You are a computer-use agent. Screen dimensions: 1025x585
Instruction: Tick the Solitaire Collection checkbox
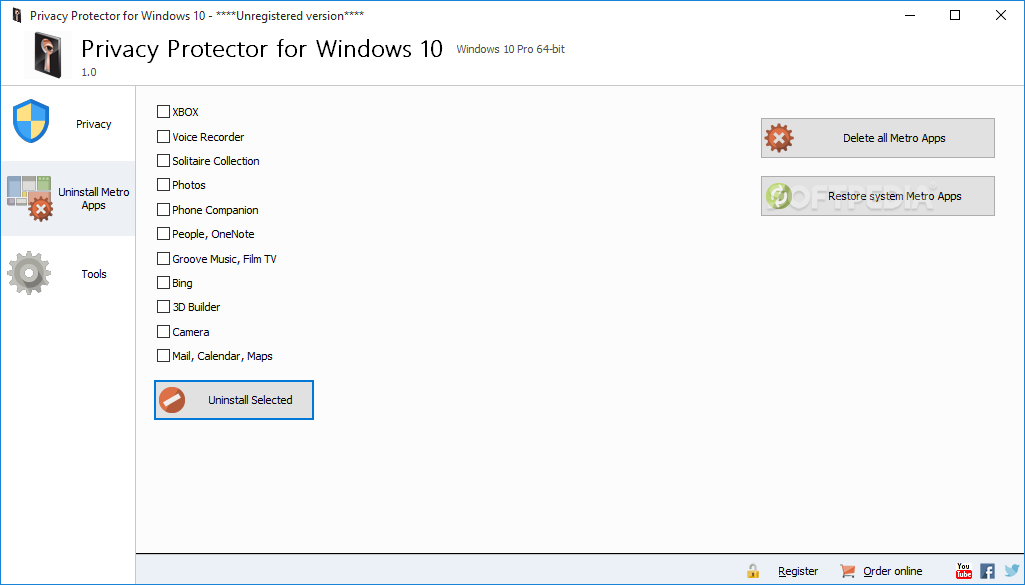click(163, 161)
